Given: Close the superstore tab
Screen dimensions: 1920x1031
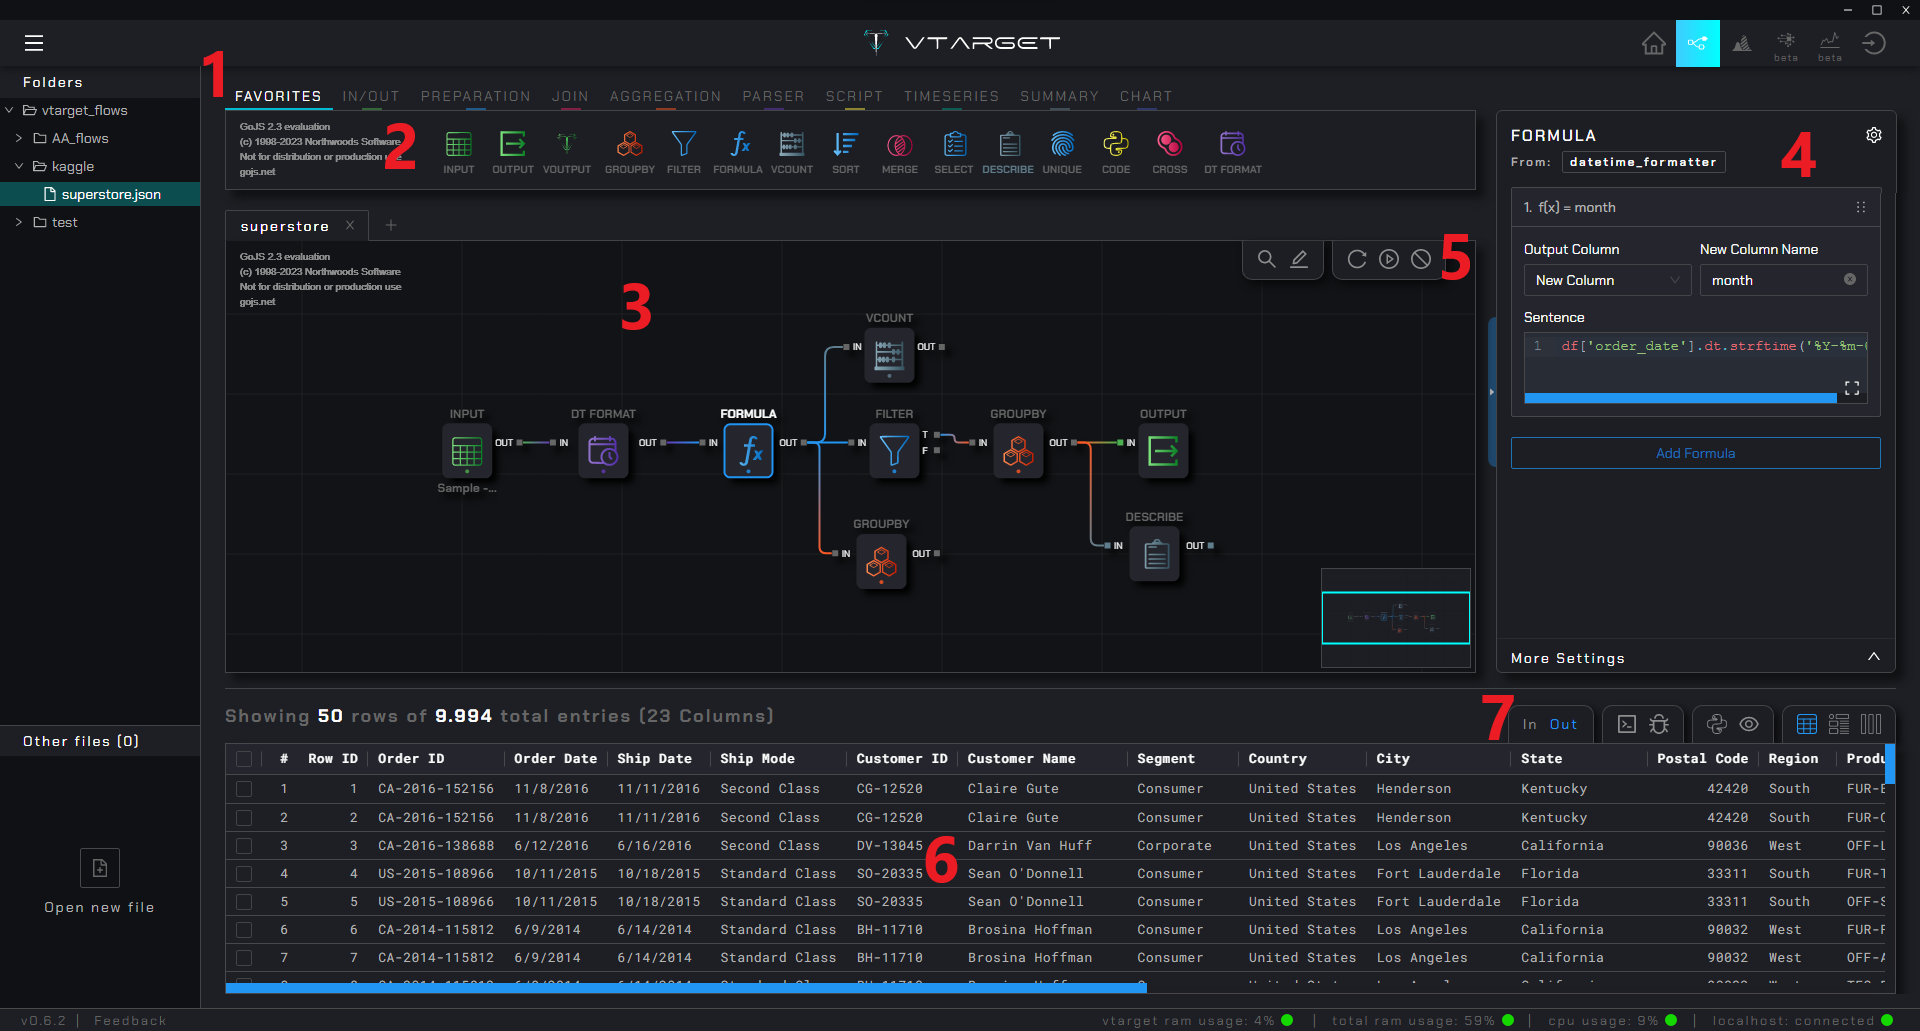Looking at the screenshot, I should (x=350, y=225).
